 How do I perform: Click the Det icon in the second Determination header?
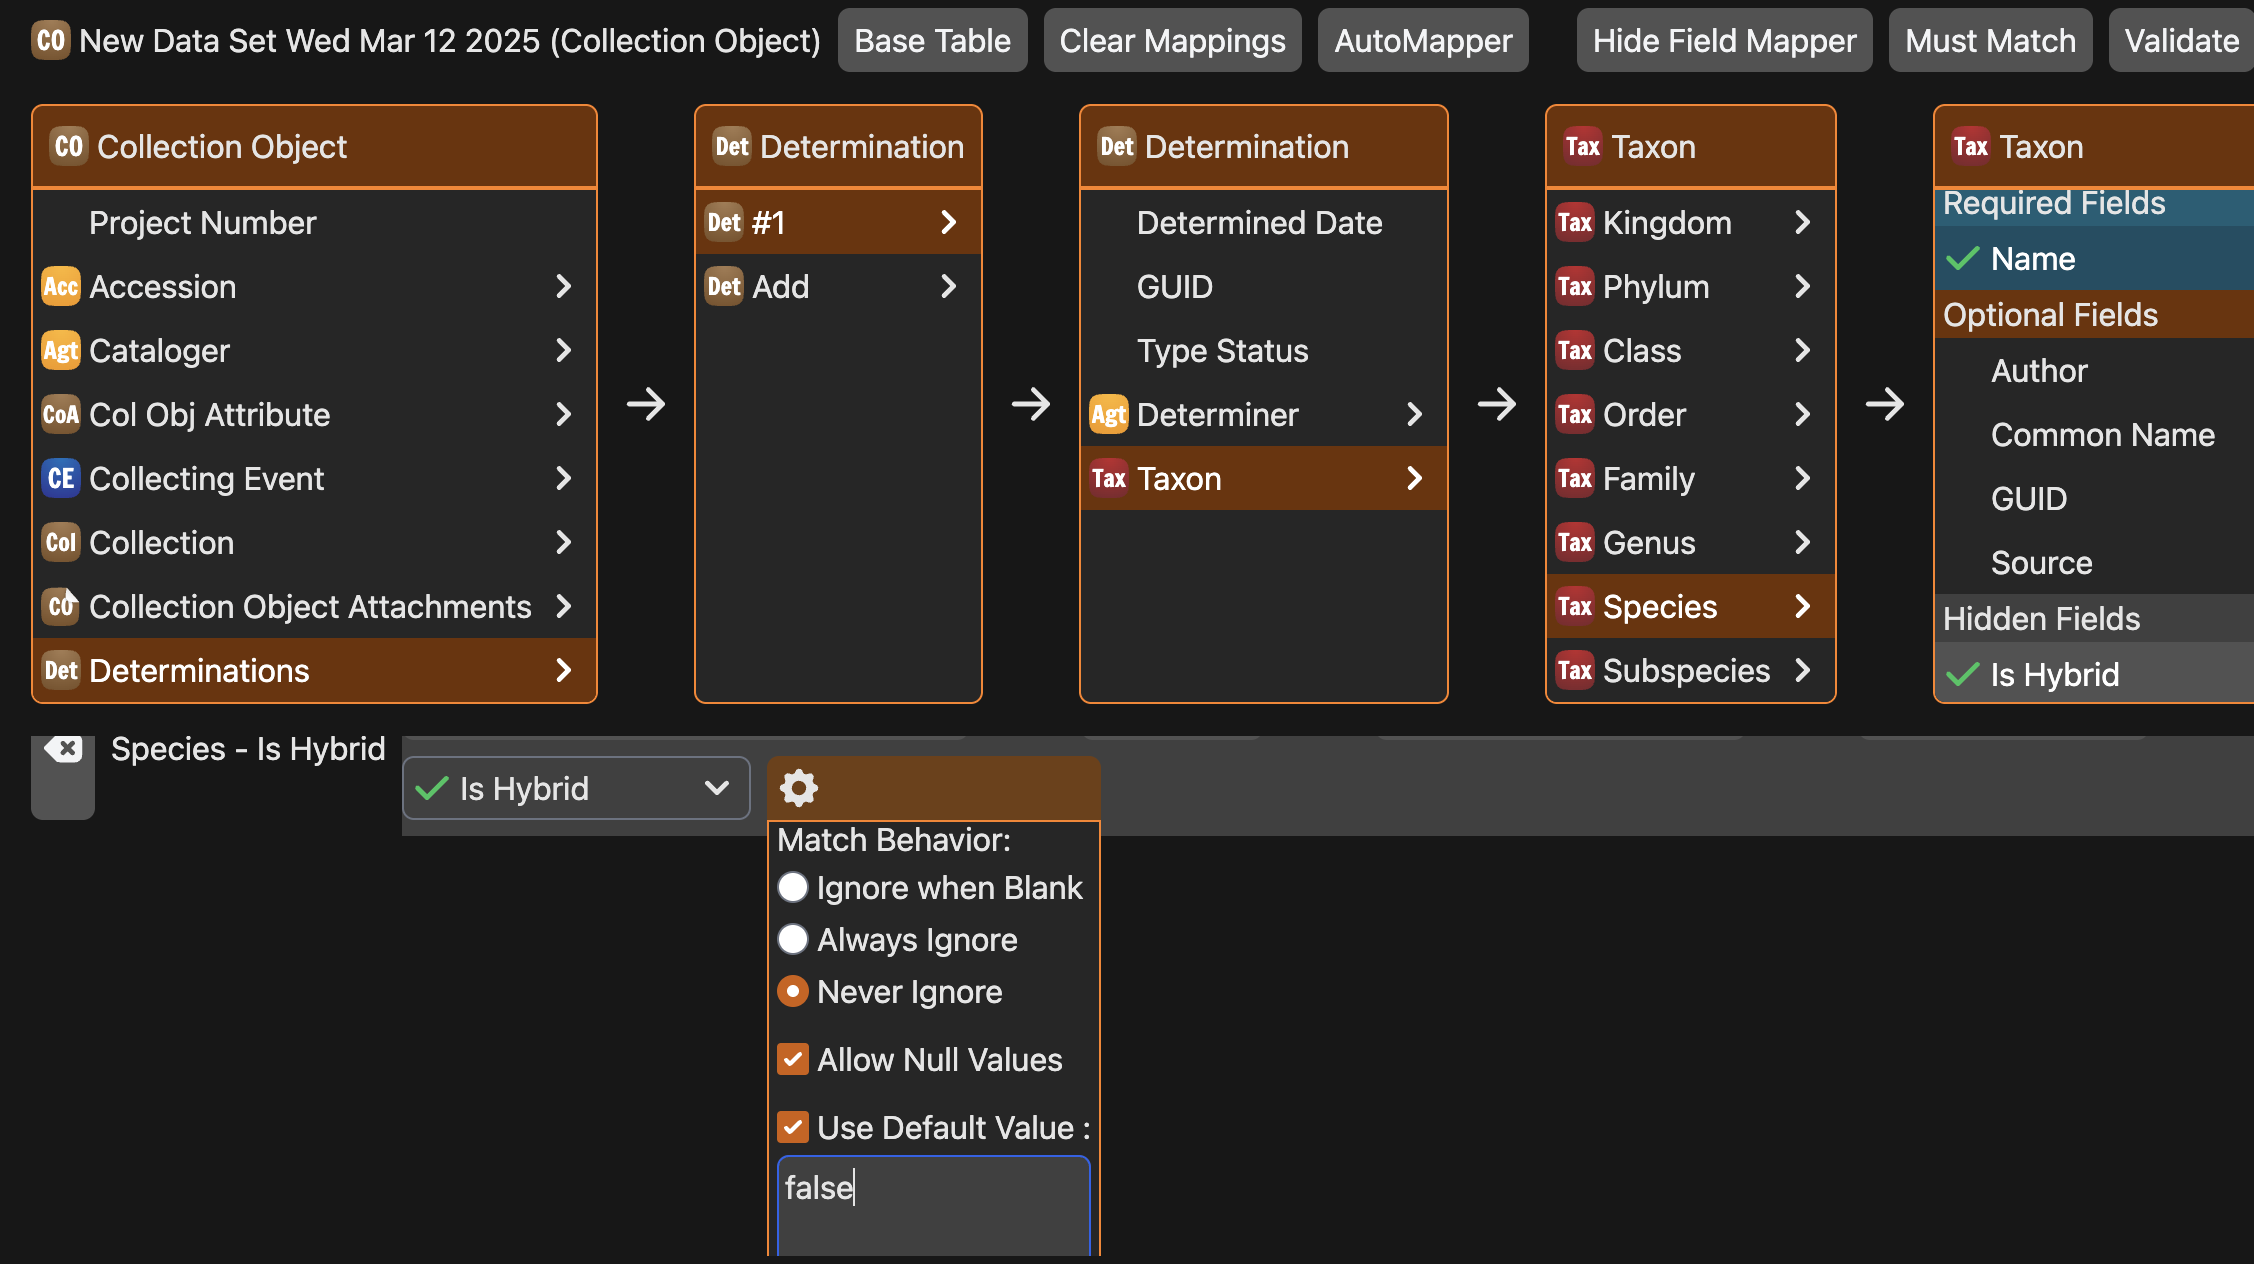coord(1117,146)
